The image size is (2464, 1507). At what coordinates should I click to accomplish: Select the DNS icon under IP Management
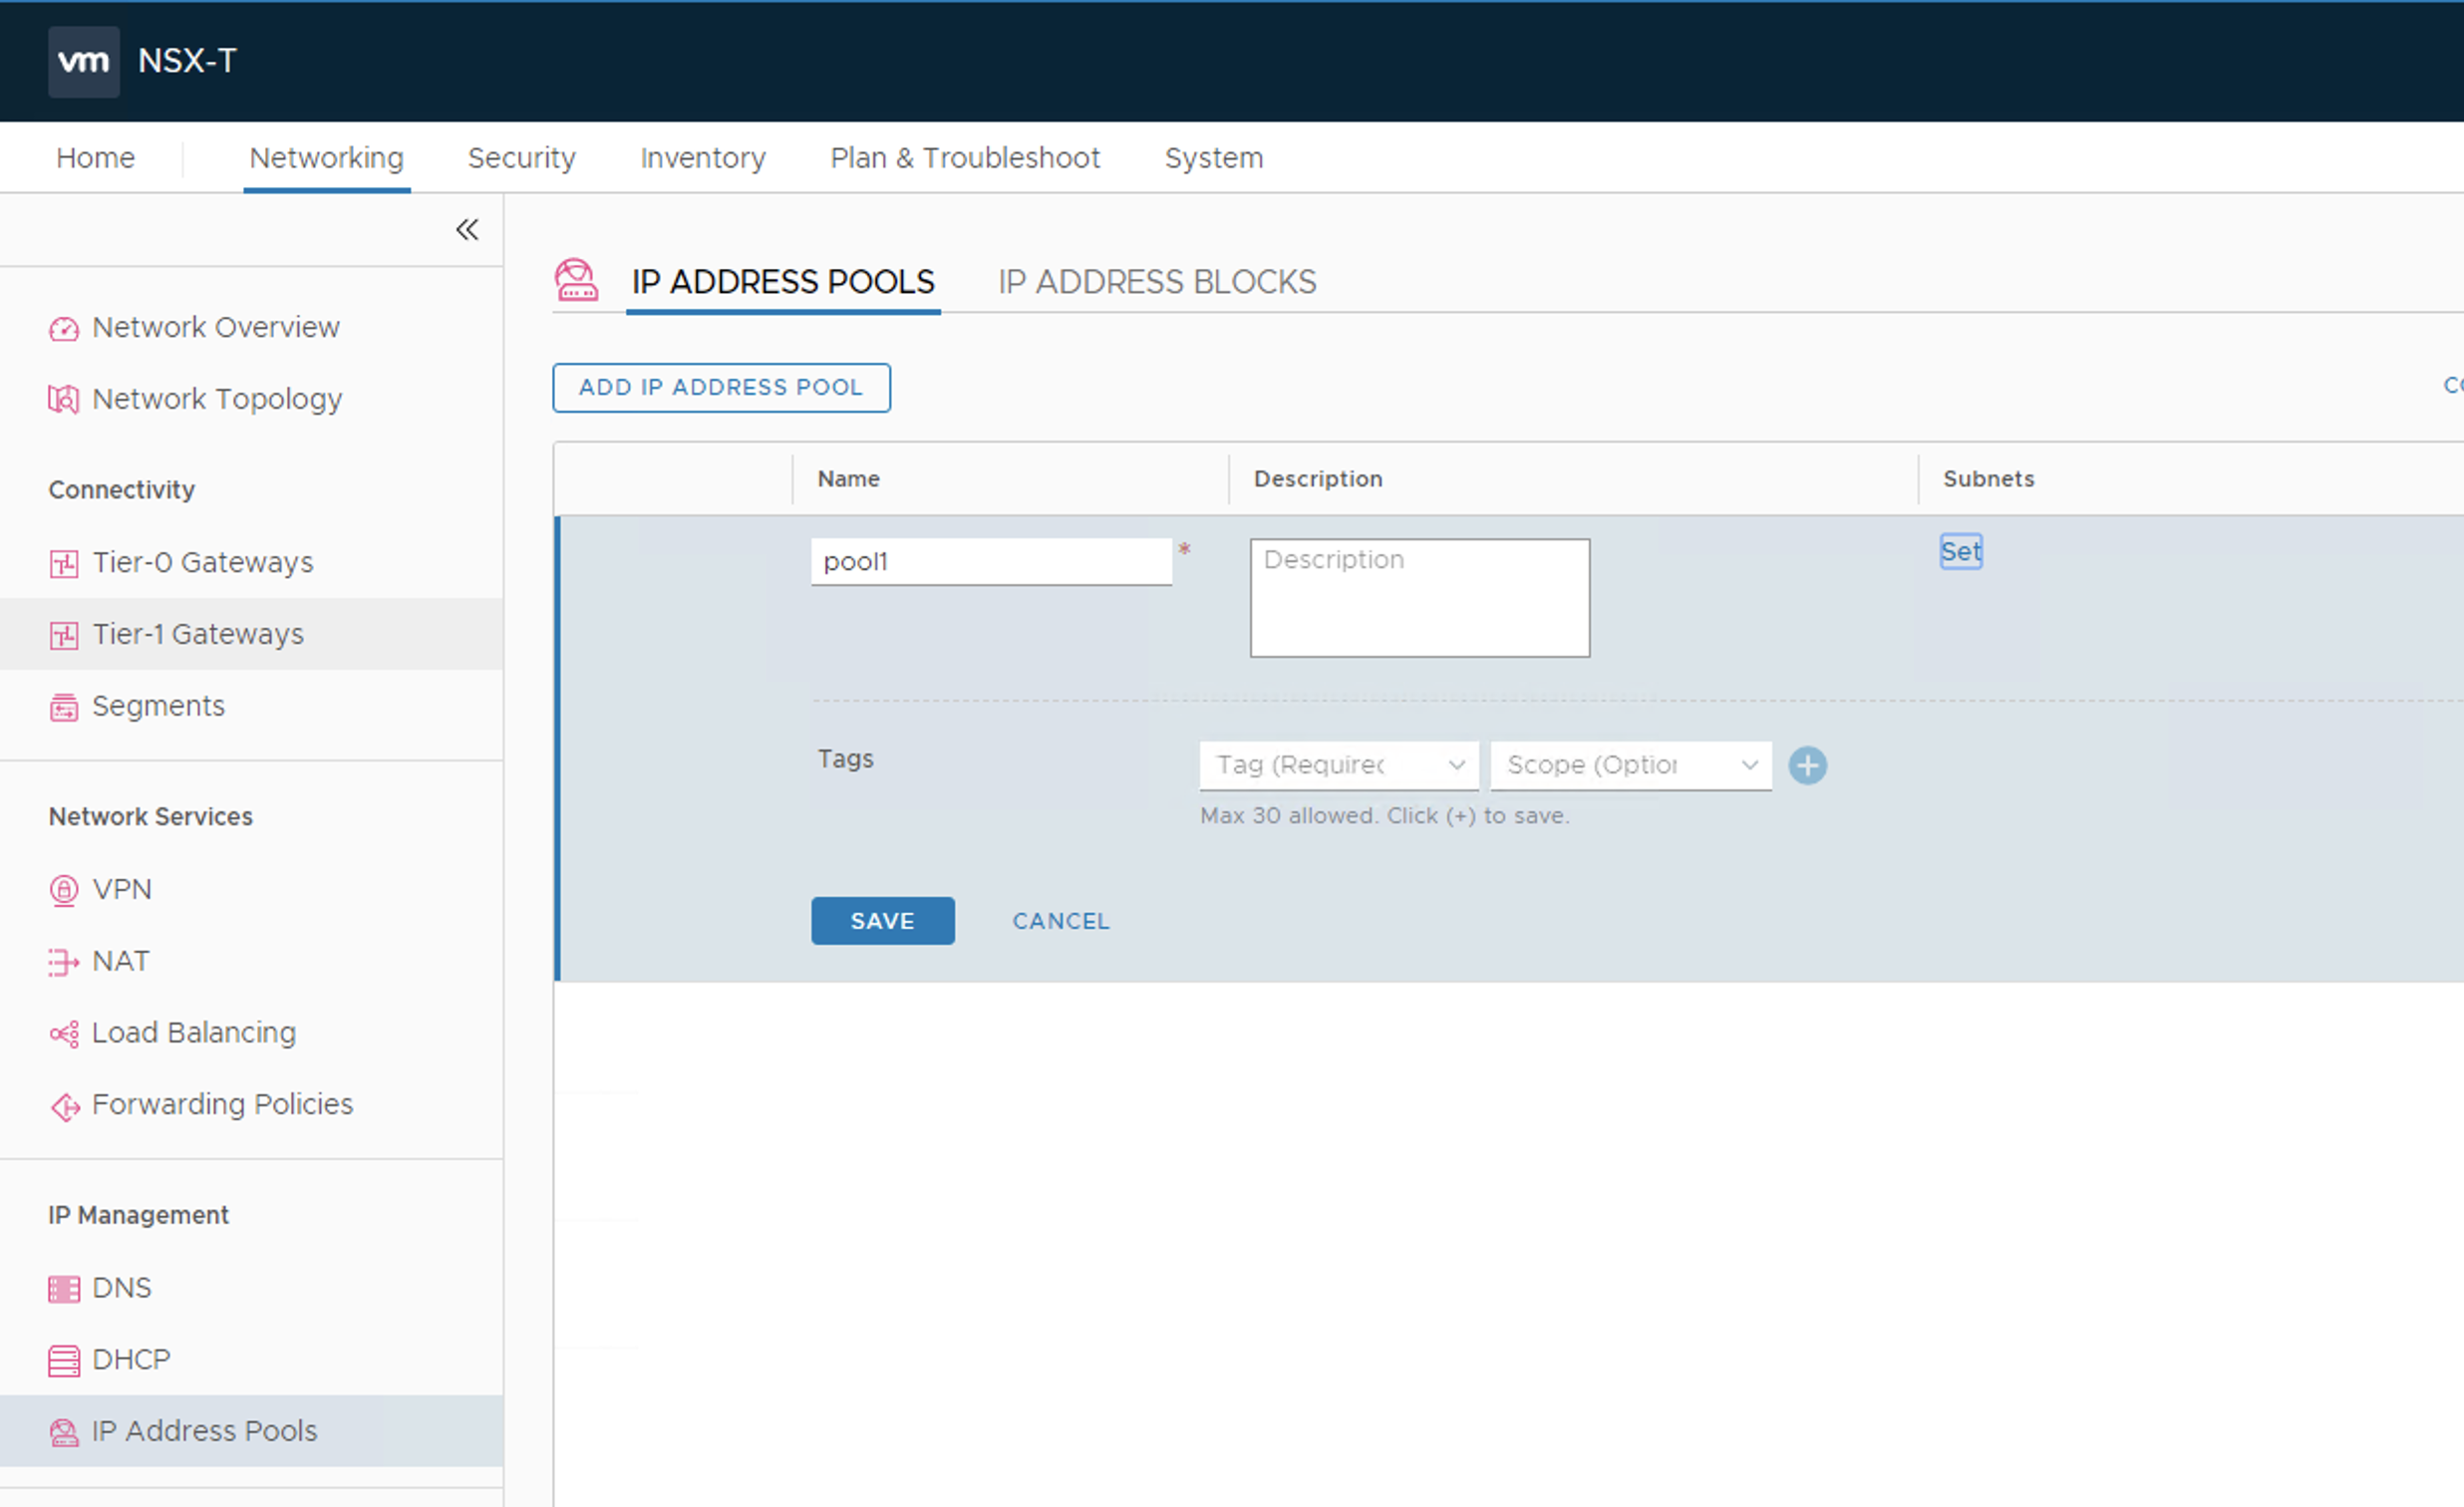pyautogui.click(x=64, y=1288)
